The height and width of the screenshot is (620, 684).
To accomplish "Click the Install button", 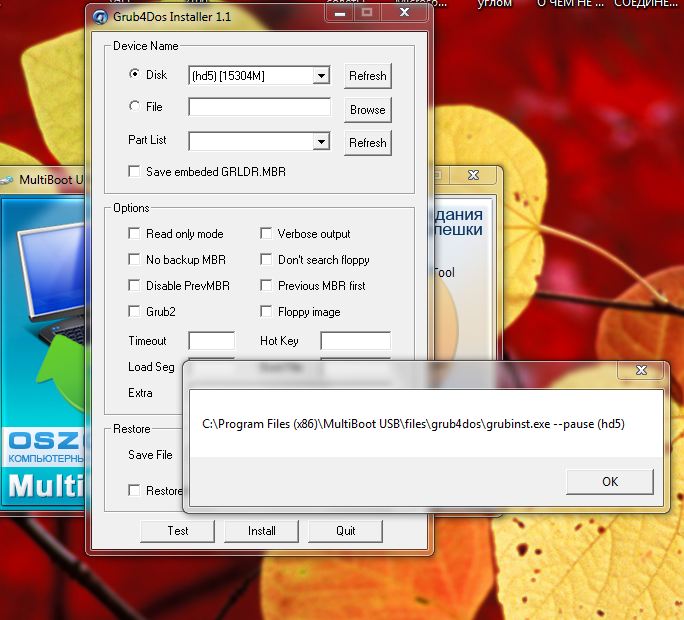I will point(261,530).
